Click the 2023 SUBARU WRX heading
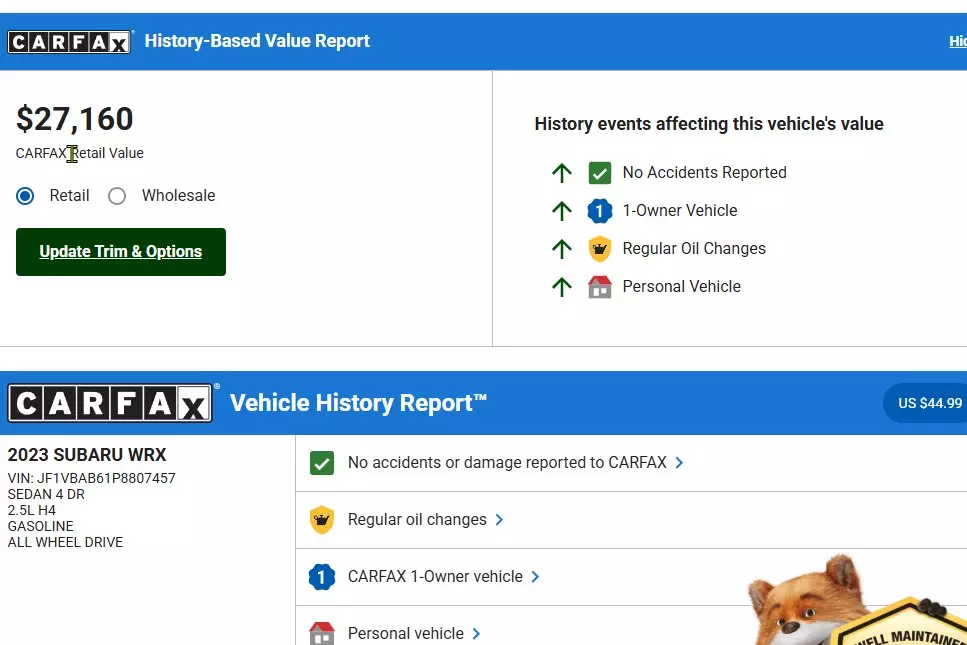 click(87, 455)
